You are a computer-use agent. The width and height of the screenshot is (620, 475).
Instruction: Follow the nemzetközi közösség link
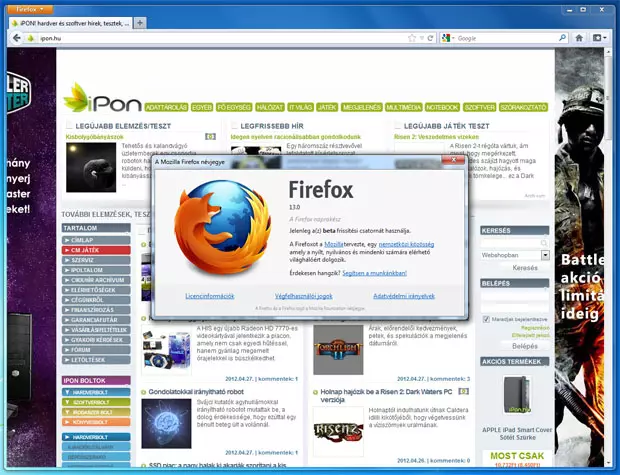pyautogui.click(x=406, y=244)
